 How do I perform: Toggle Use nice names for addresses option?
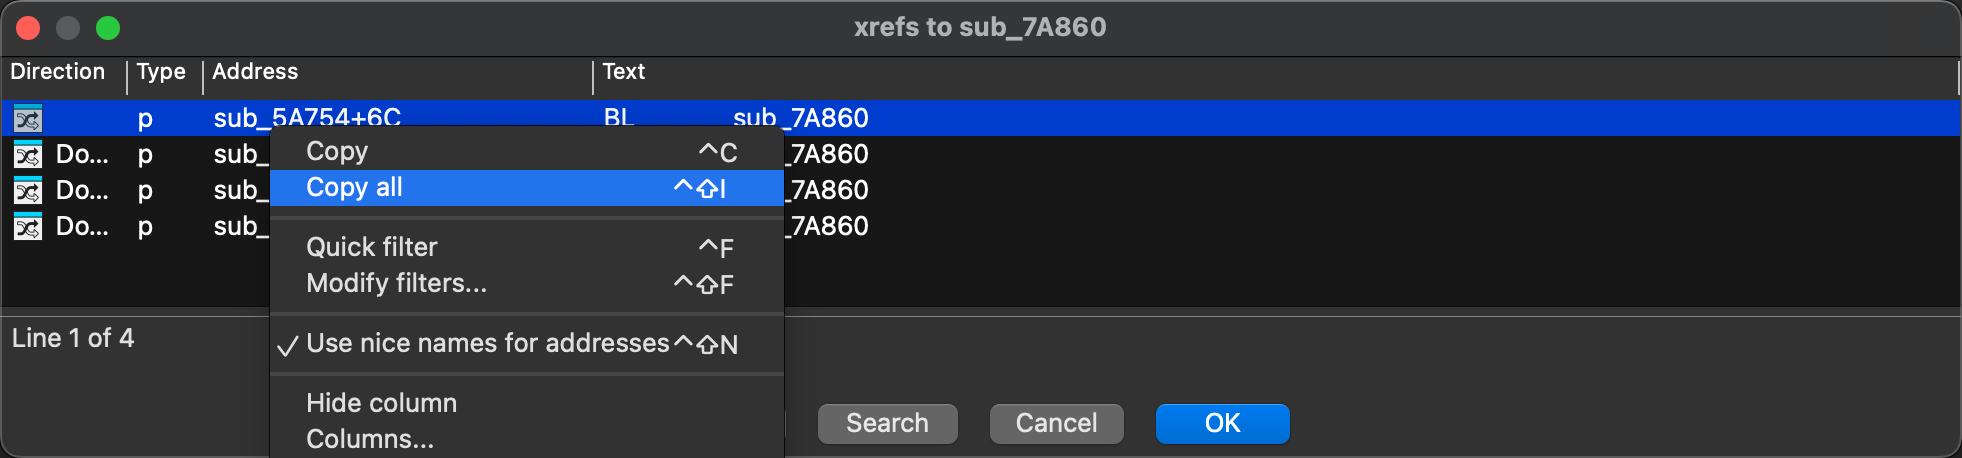487,344
